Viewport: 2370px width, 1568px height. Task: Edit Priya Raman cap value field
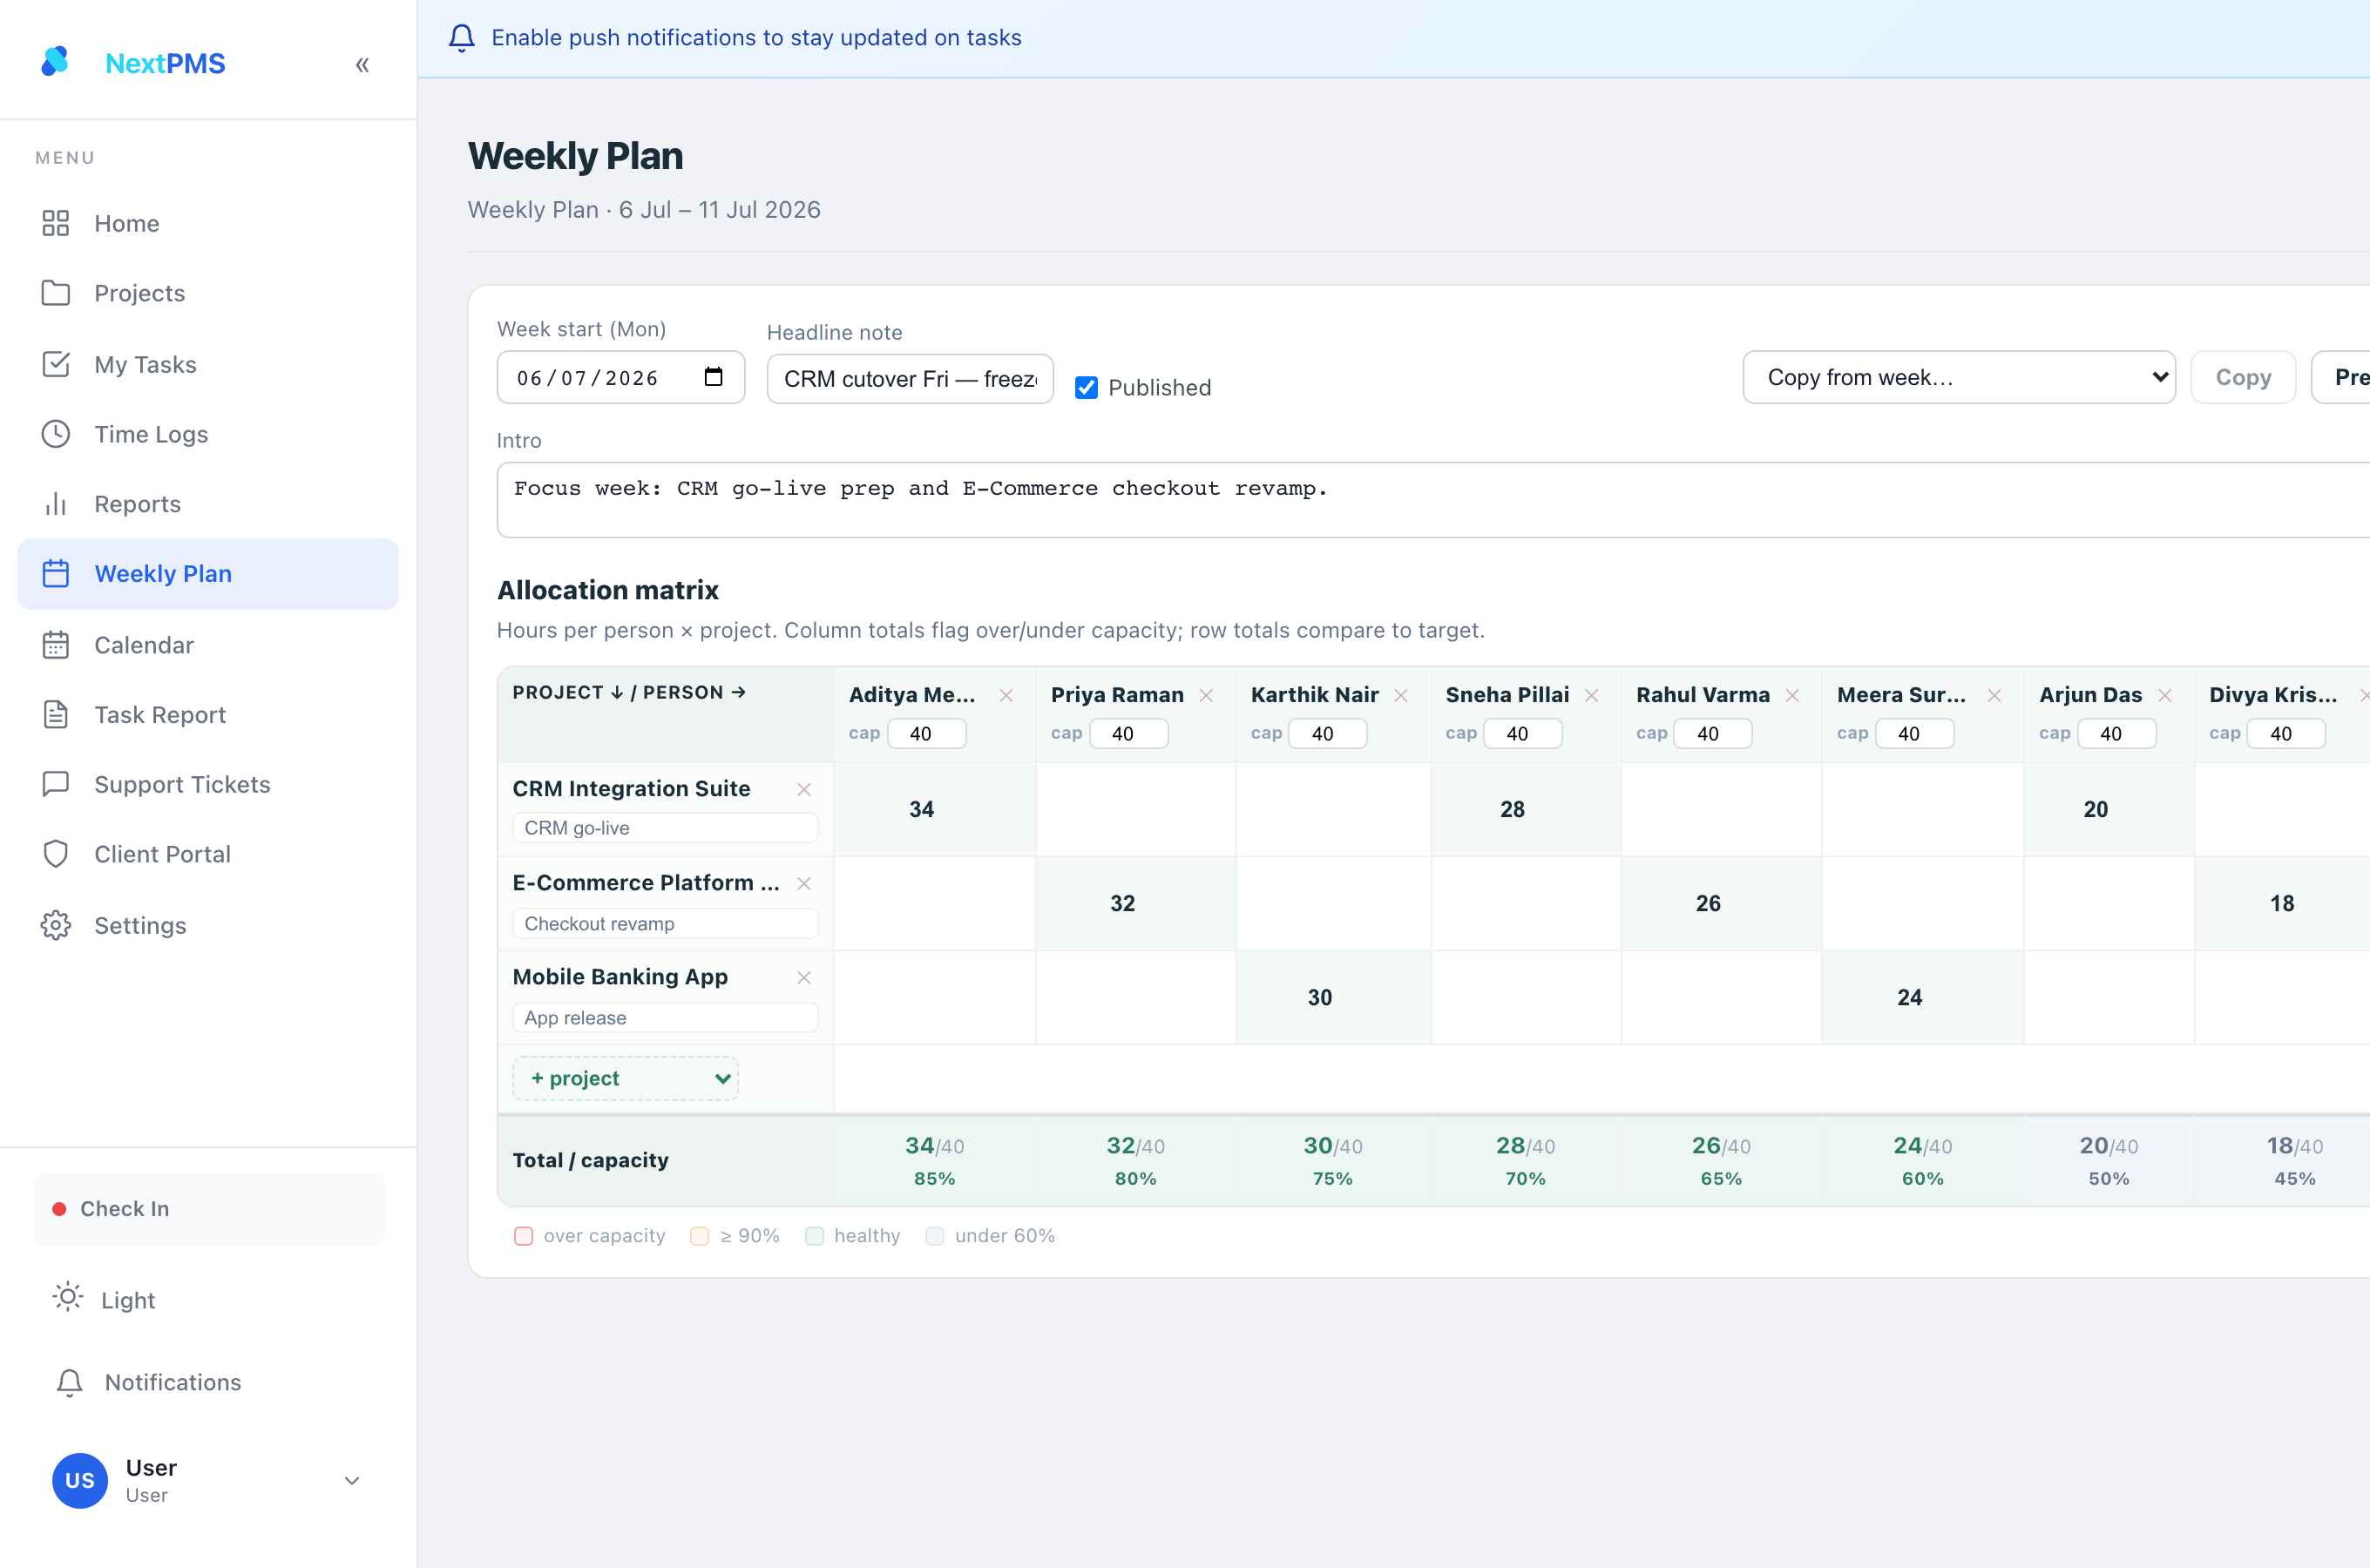tap(1129, 733)
